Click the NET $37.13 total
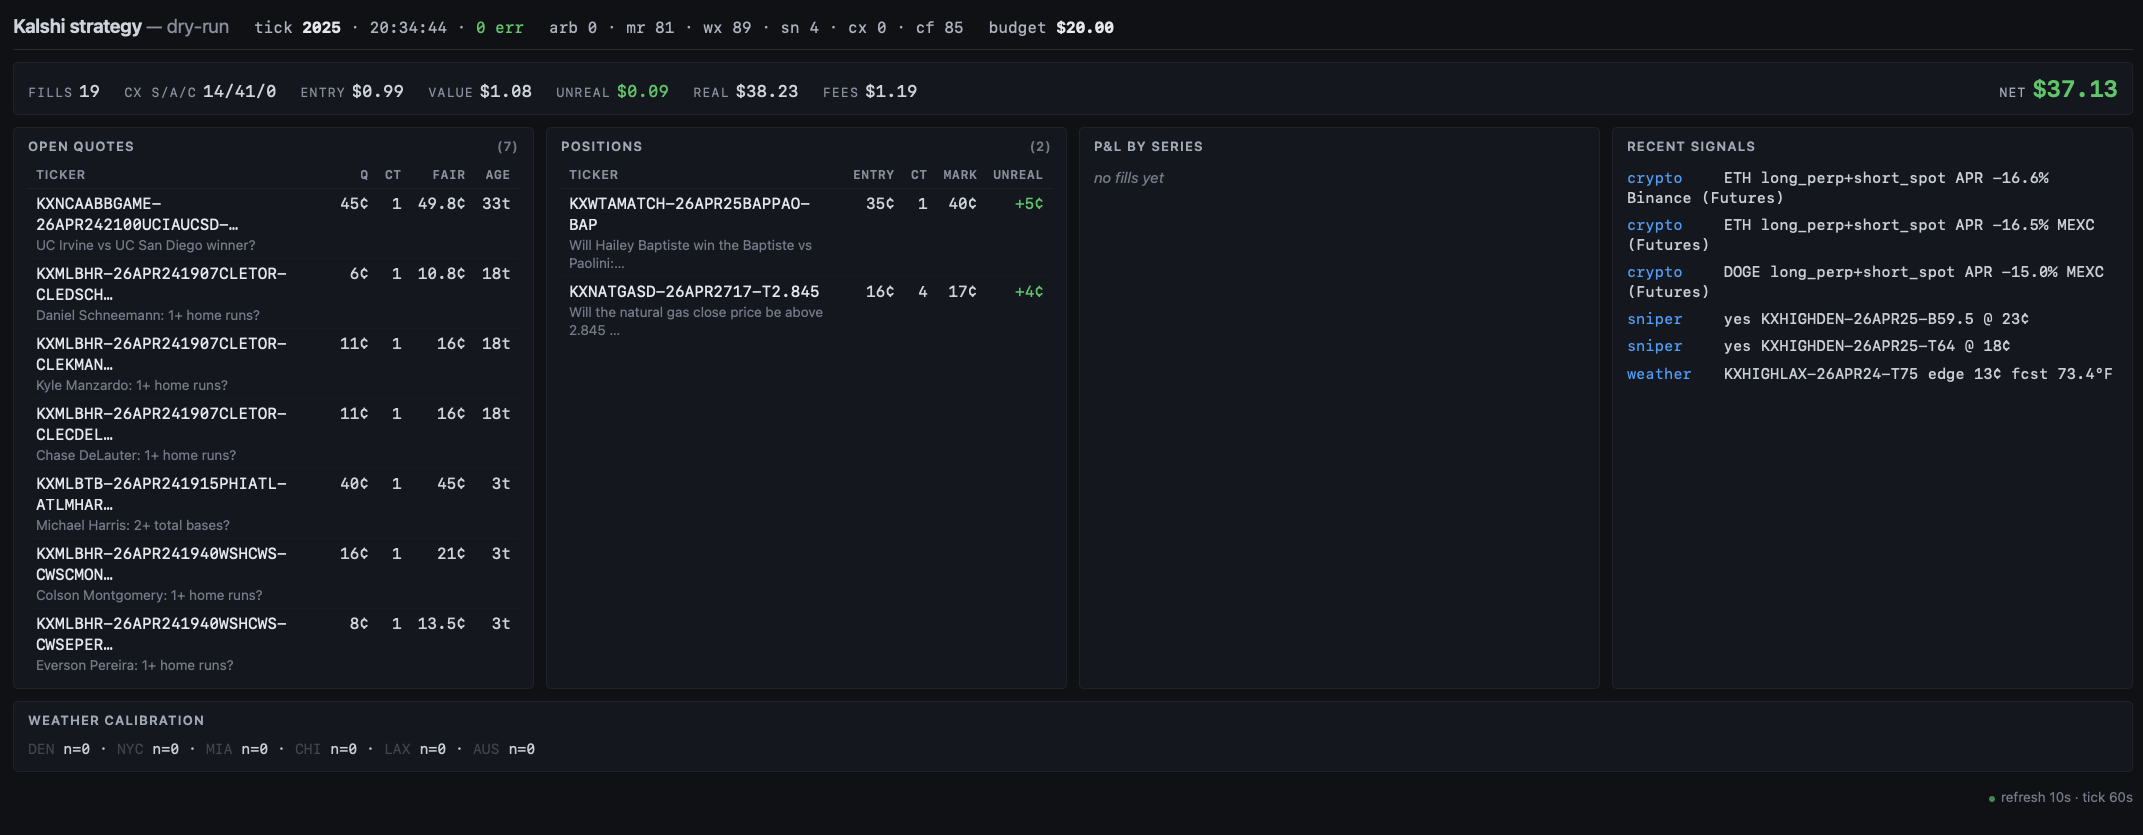This screenshot has height=835, width=2143. (x=2058, y=90)
